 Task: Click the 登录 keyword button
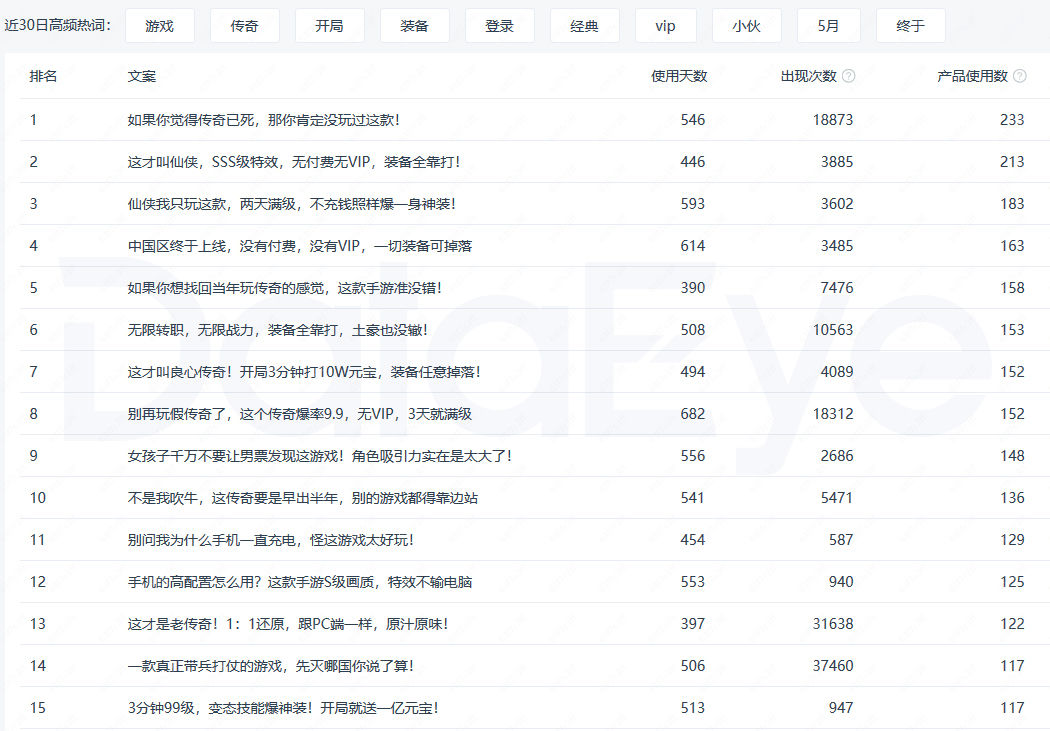pos(499,26)
